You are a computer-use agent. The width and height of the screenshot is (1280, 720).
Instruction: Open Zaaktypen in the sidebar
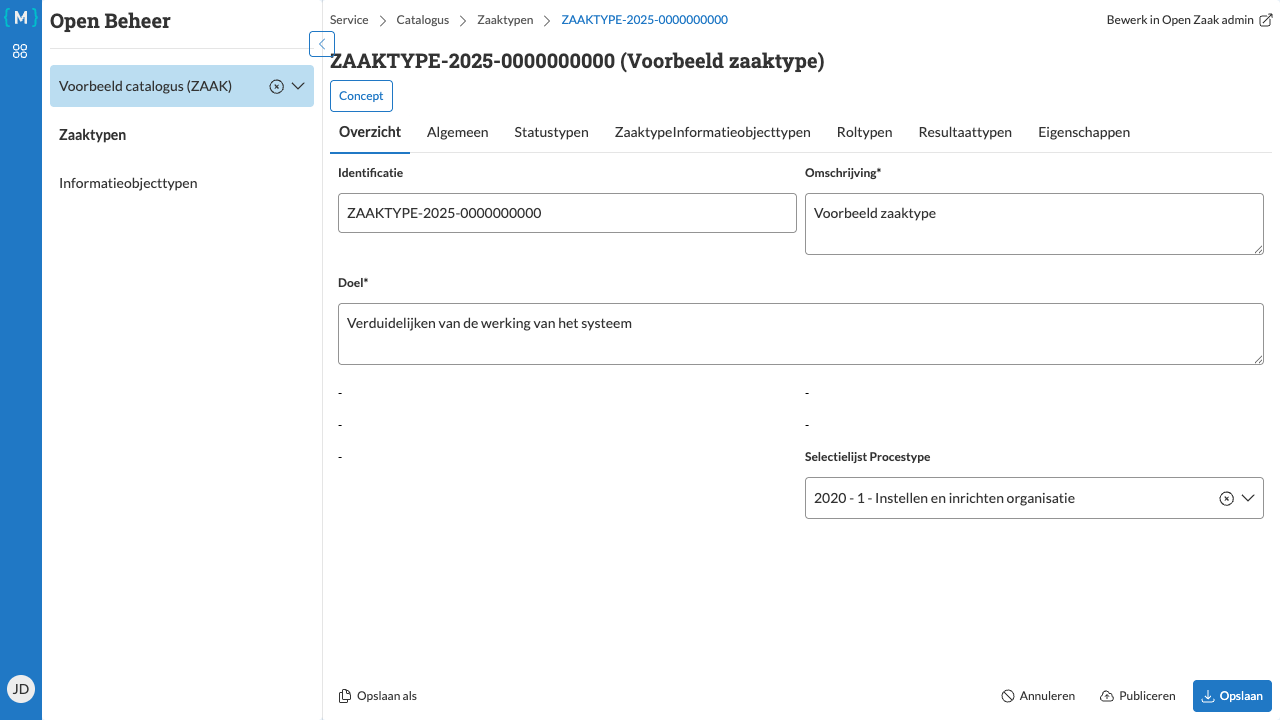tap(92, 135)
